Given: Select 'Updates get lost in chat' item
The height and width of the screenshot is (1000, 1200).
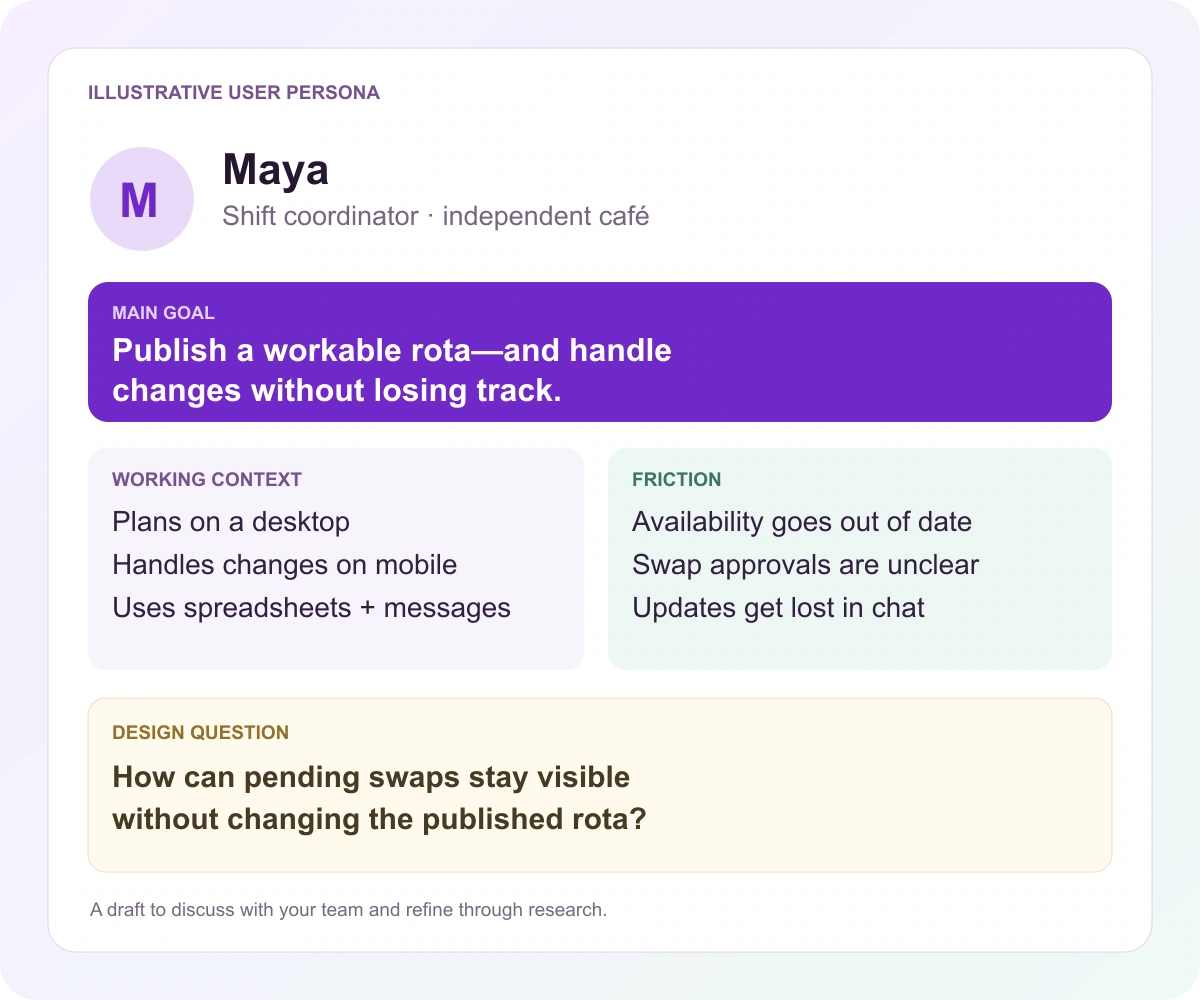Looking at the screenshot, I should (x=779, y=608).
